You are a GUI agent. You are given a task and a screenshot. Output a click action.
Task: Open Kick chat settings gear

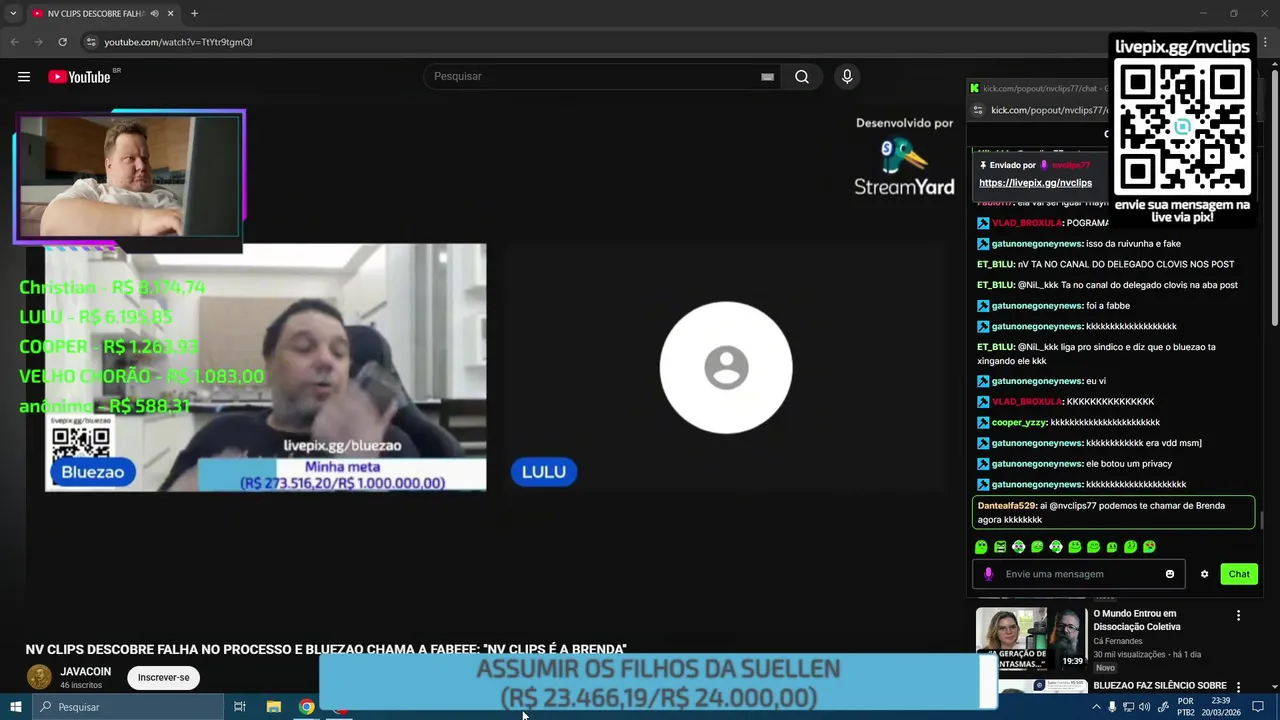click(x=1204, y=574)
